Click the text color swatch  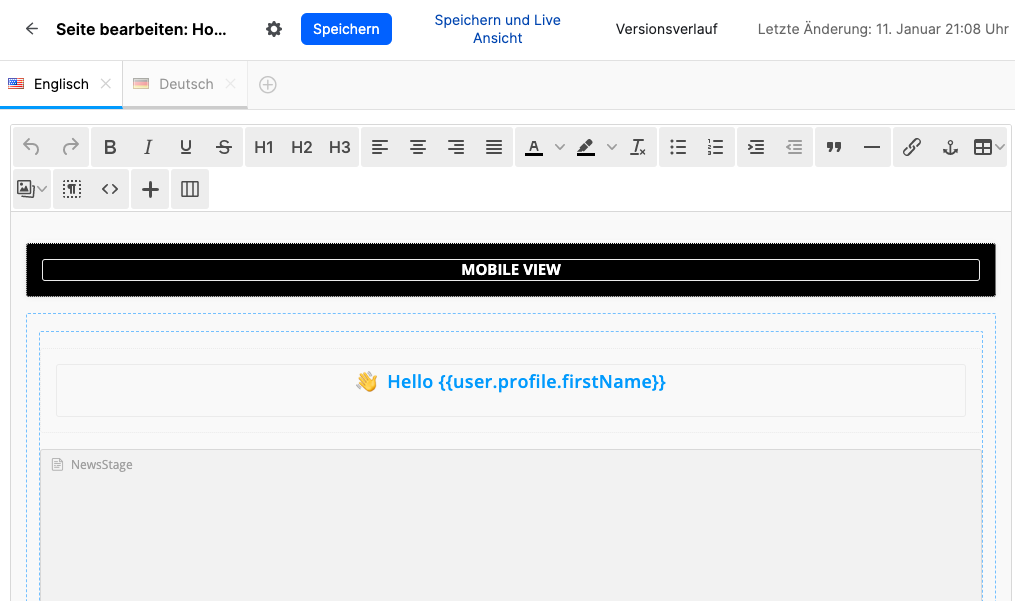point(534,147)
